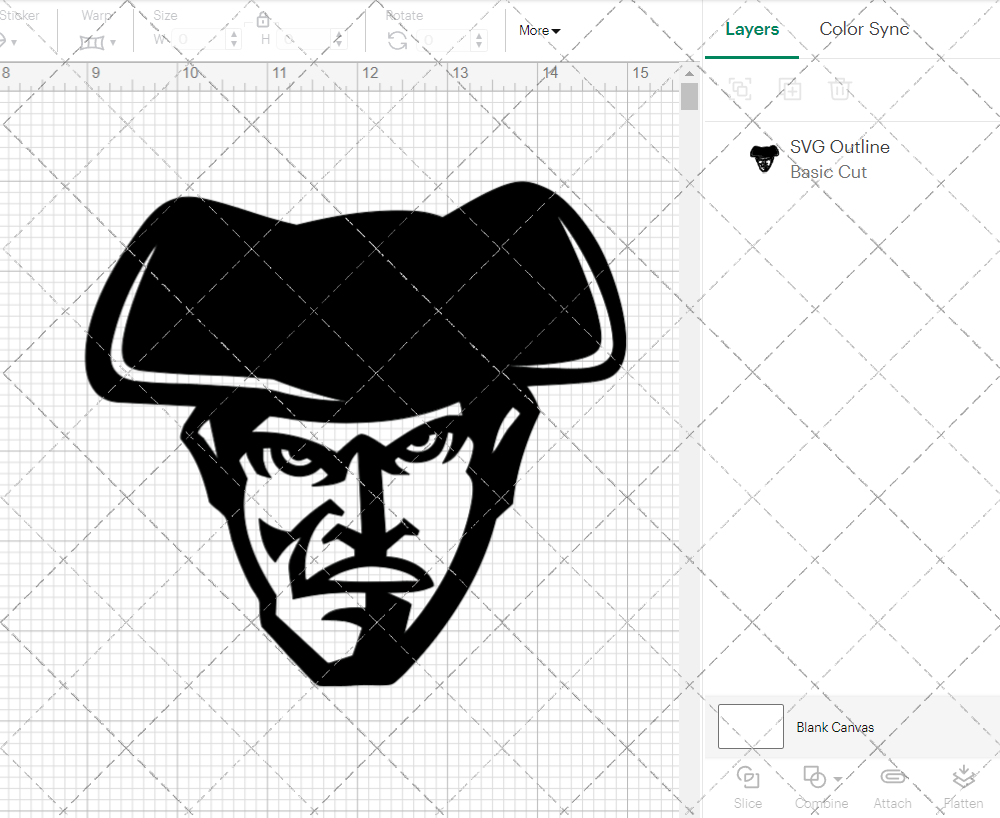Expand the Combine options arrow

point(836,778)
